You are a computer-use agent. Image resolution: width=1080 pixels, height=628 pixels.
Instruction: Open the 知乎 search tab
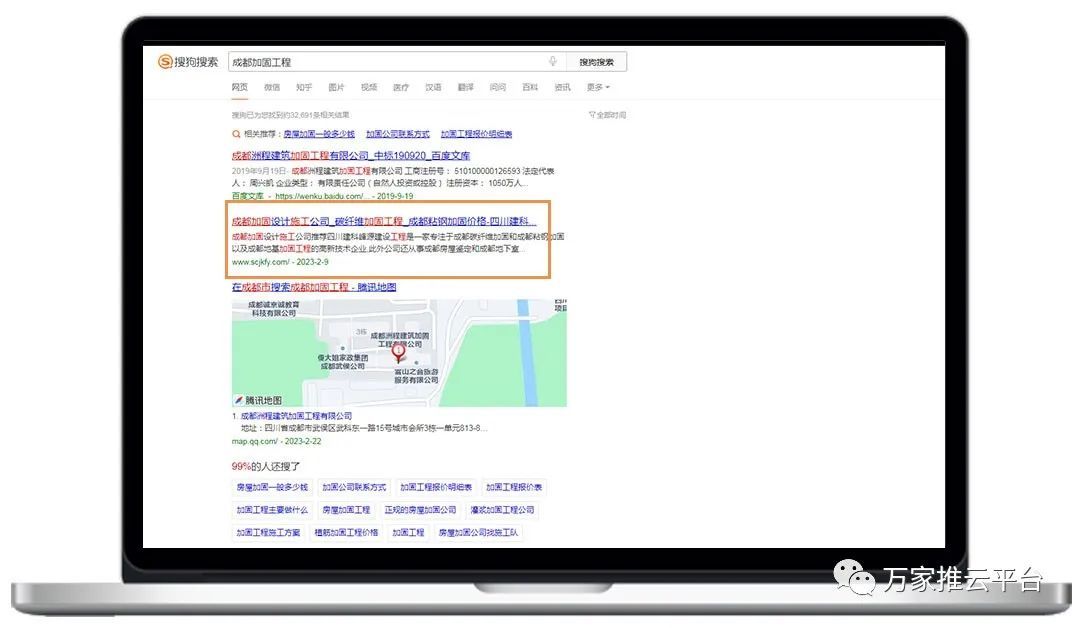click(304, 88)
